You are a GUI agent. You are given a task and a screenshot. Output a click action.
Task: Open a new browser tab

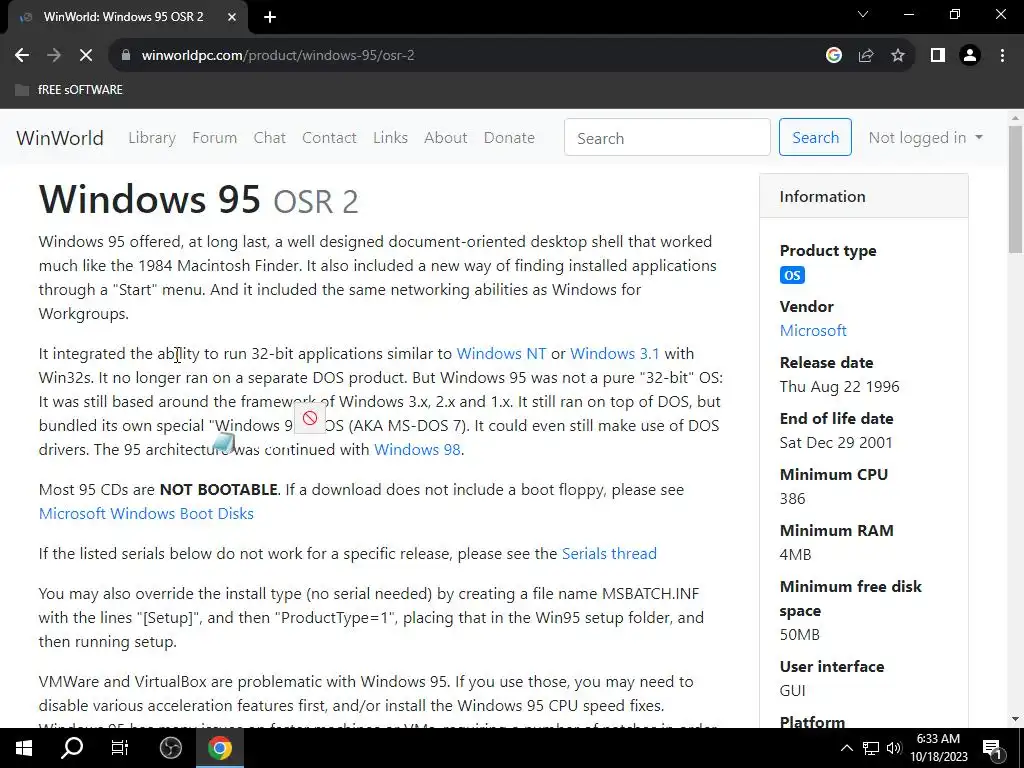click(270, 17)
